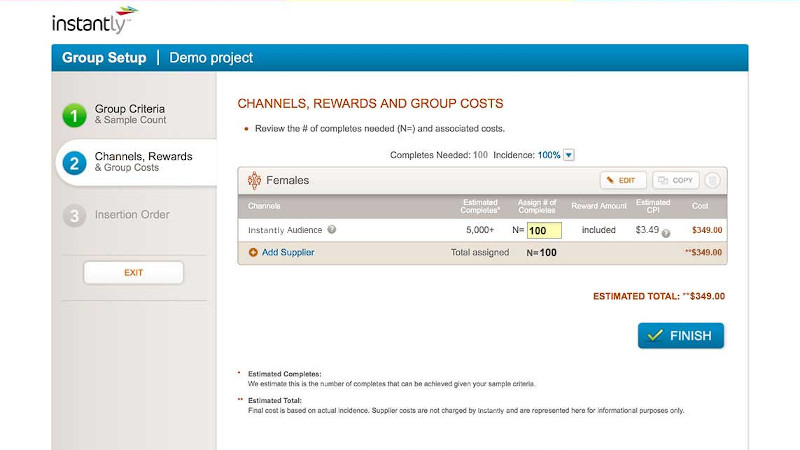Click the Females group icon
The height and width of the screenshot is (450, 800).
click(x=253, y=181)
